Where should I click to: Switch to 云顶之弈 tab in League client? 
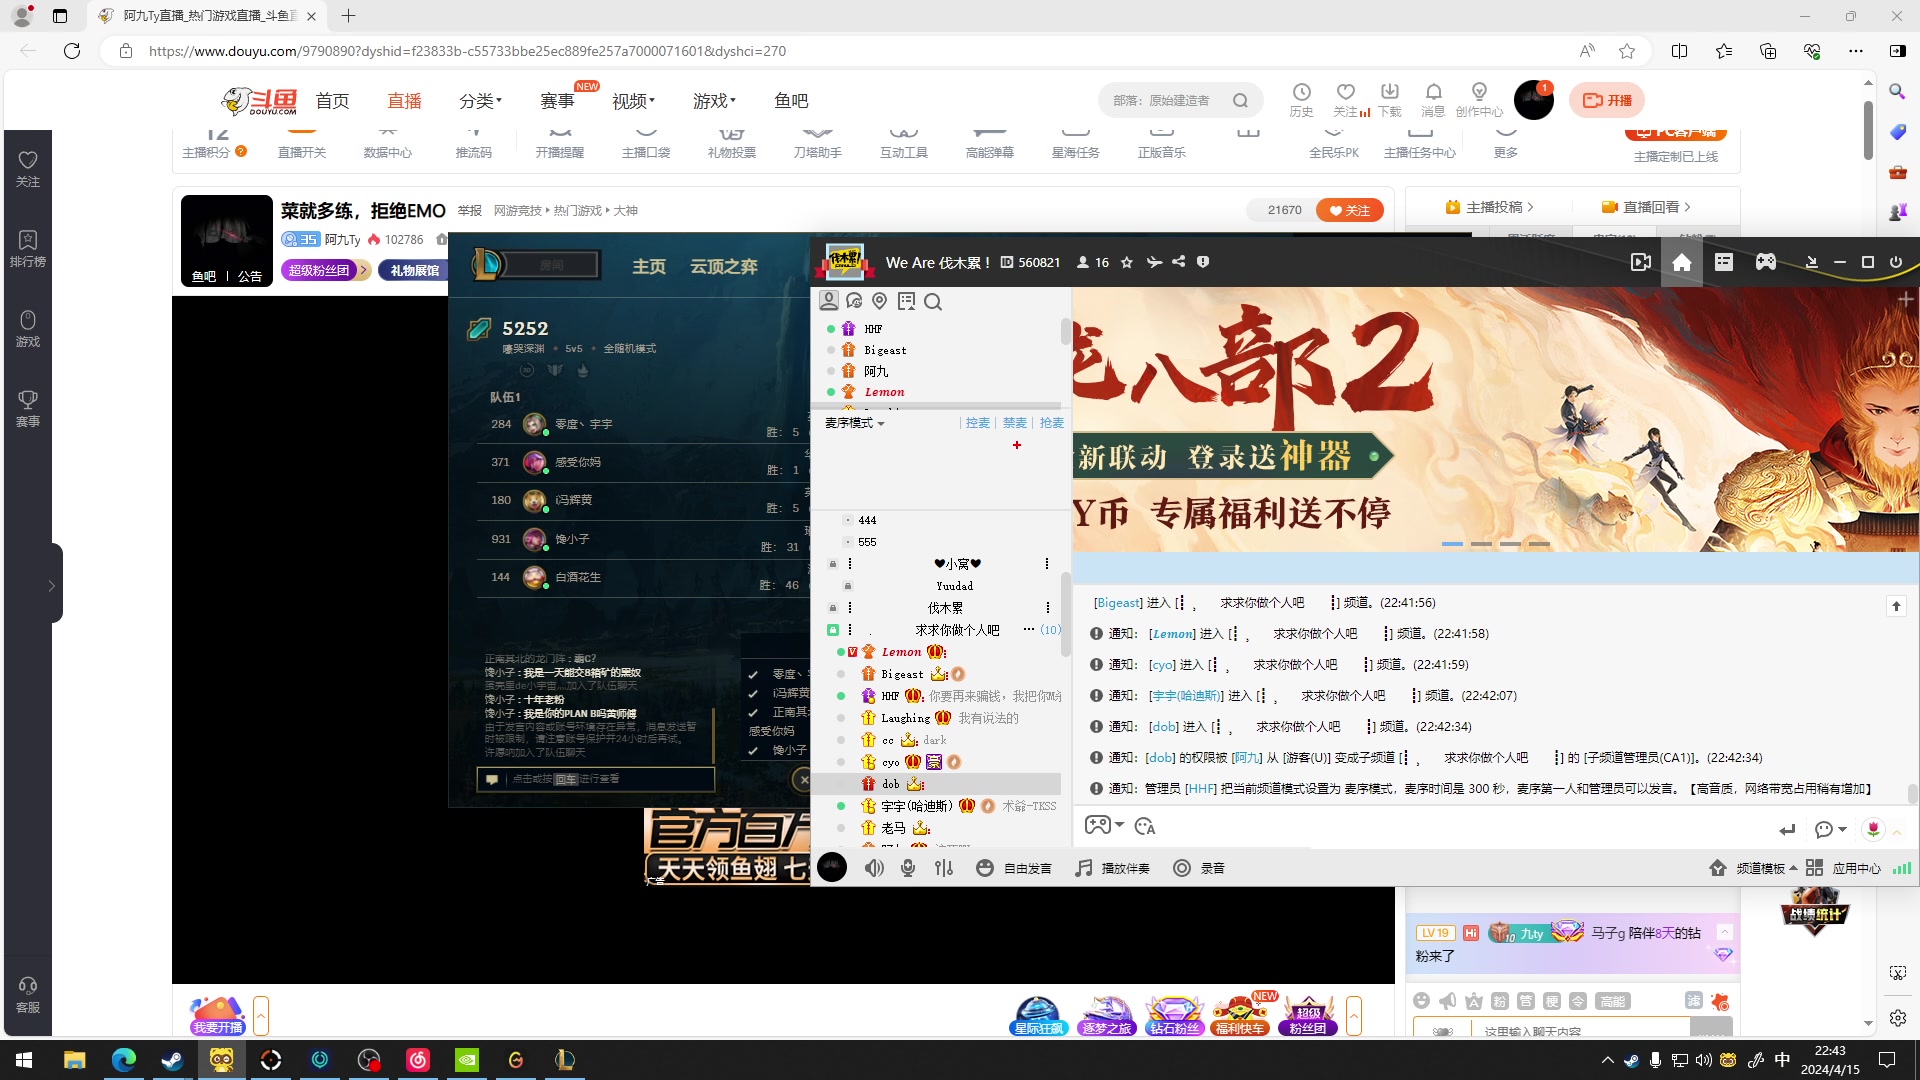click(723, 266)
